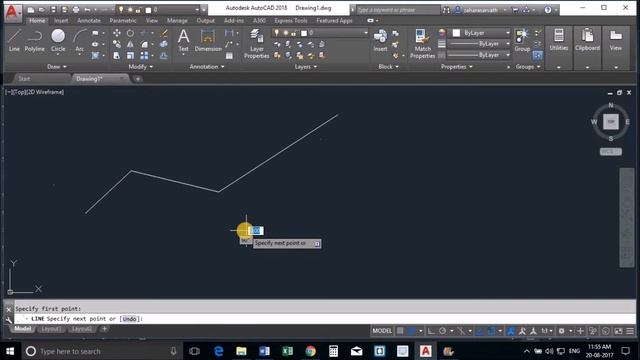Screen dimensions: 640x360
Task: Open the AutoCAD application menu logo
Action: pos(12,13)
